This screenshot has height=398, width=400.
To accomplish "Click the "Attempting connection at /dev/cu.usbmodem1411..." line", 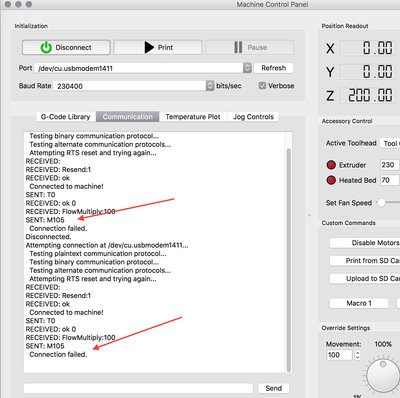I will pos(107,245).
